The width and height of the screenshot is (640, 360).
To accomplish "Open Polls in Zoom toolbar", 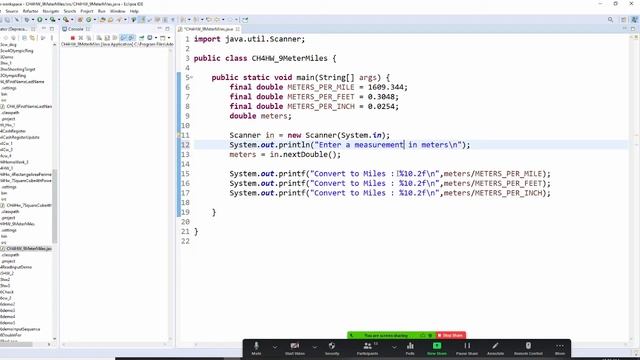I will 410,349.
